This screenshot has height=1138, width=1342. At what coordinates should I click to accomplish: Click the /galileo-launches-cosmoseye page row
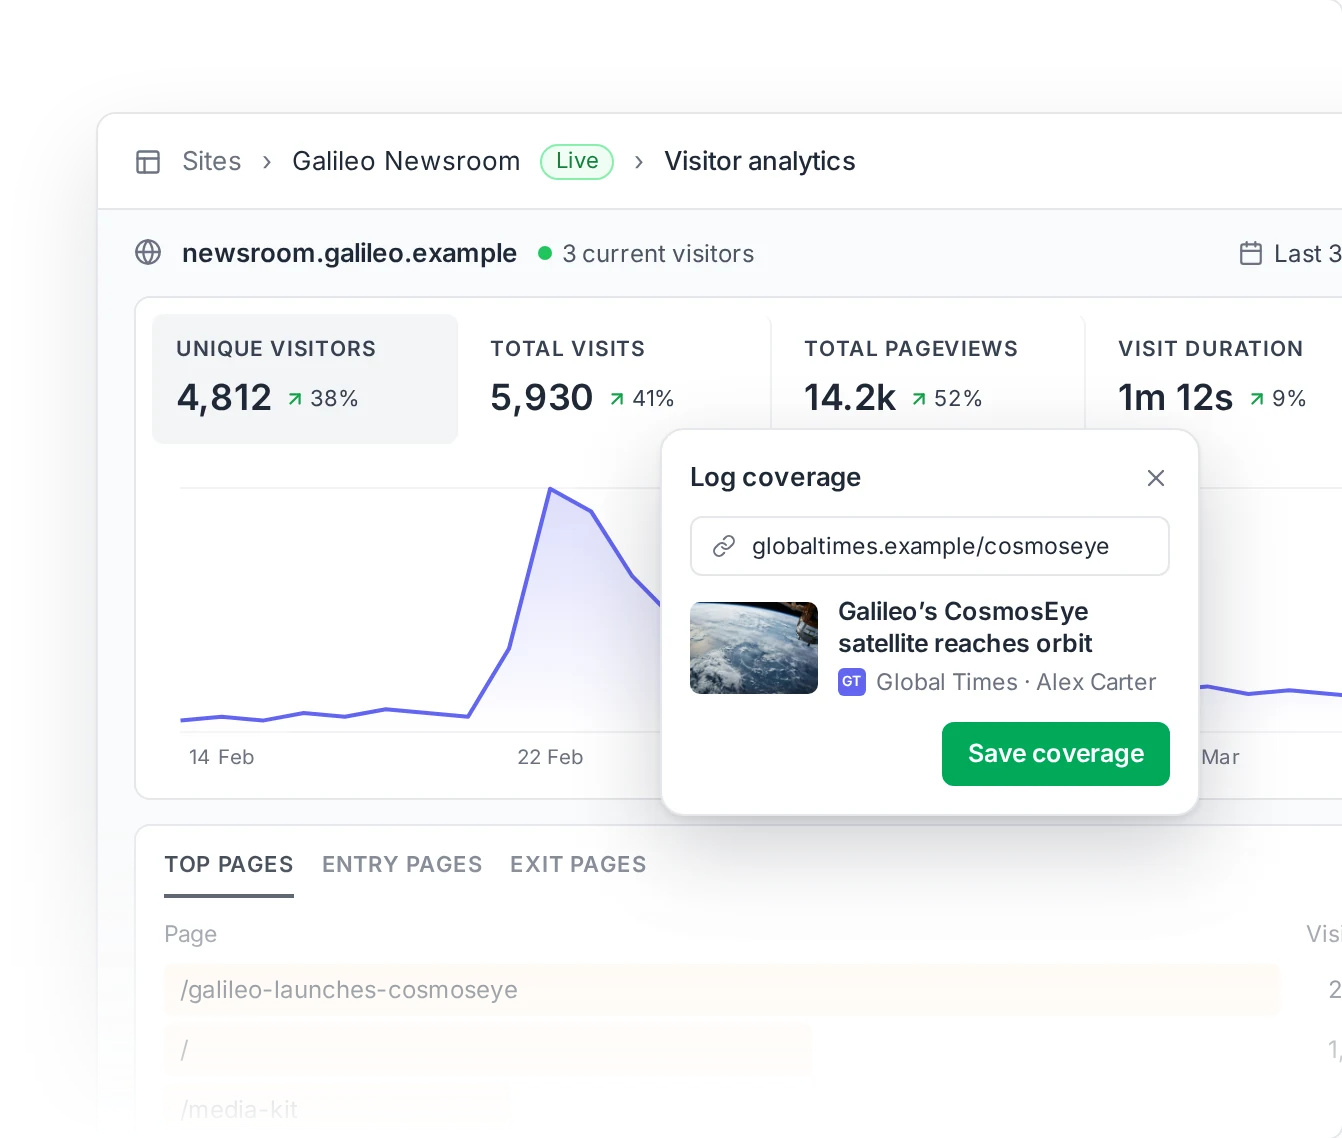coord(722,990)
